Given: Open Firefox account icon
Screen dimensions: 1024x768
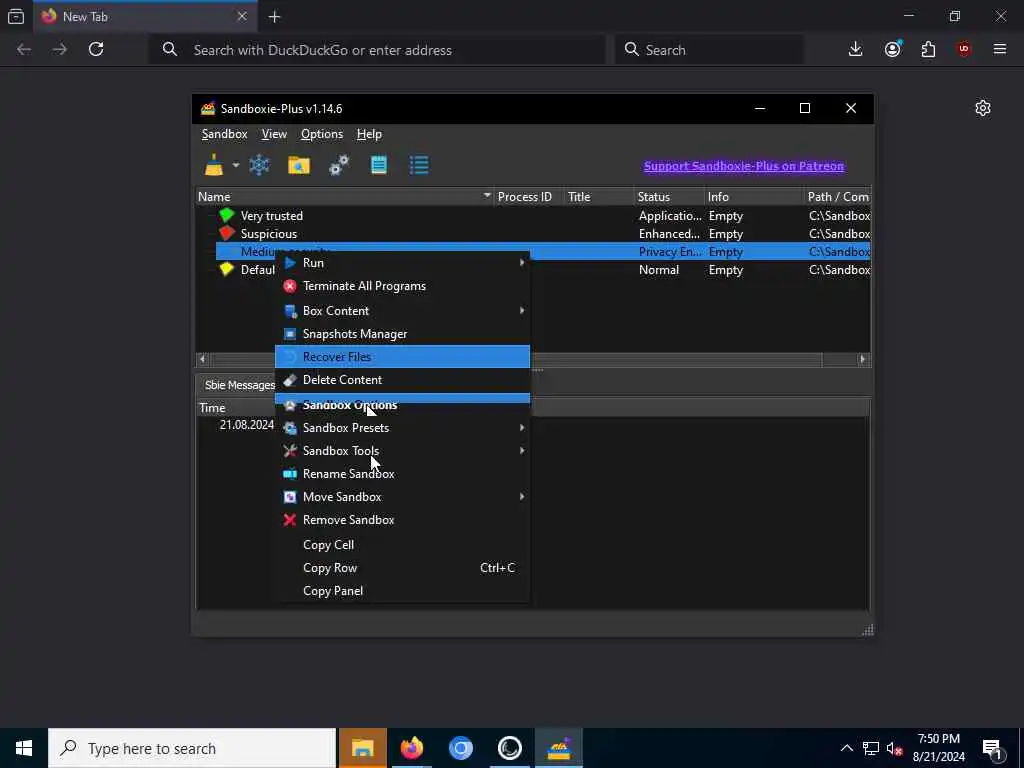Looking at the screenshot, I should (893, 49).
